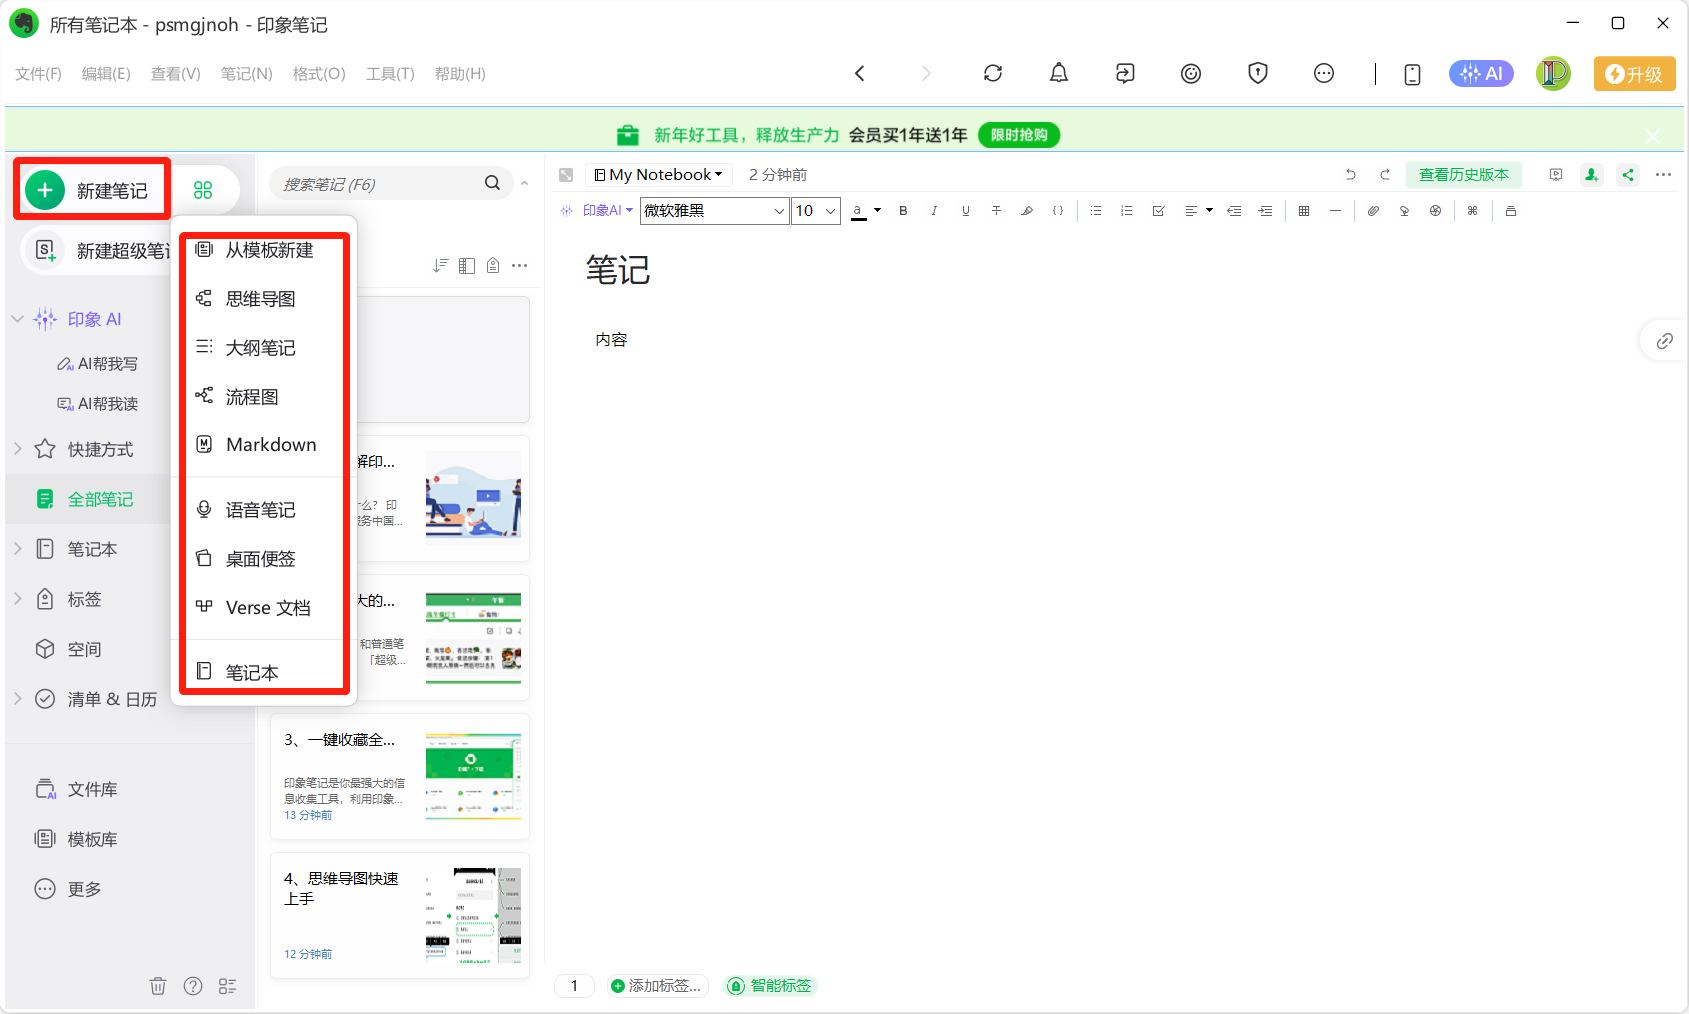Viewport: 1689px width, 1014px height.
Task: Click the search magnifier icon
Action: (x=492, y=183)
